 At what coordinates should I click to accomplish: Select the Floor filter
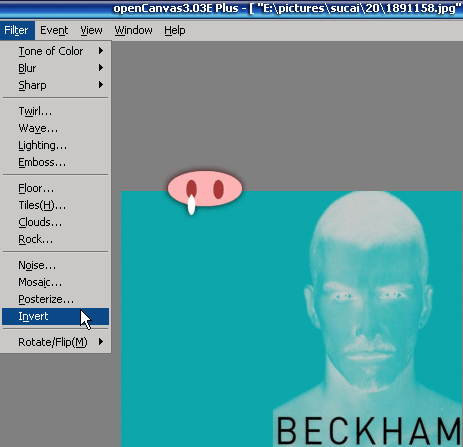click(x=55, y=188)
